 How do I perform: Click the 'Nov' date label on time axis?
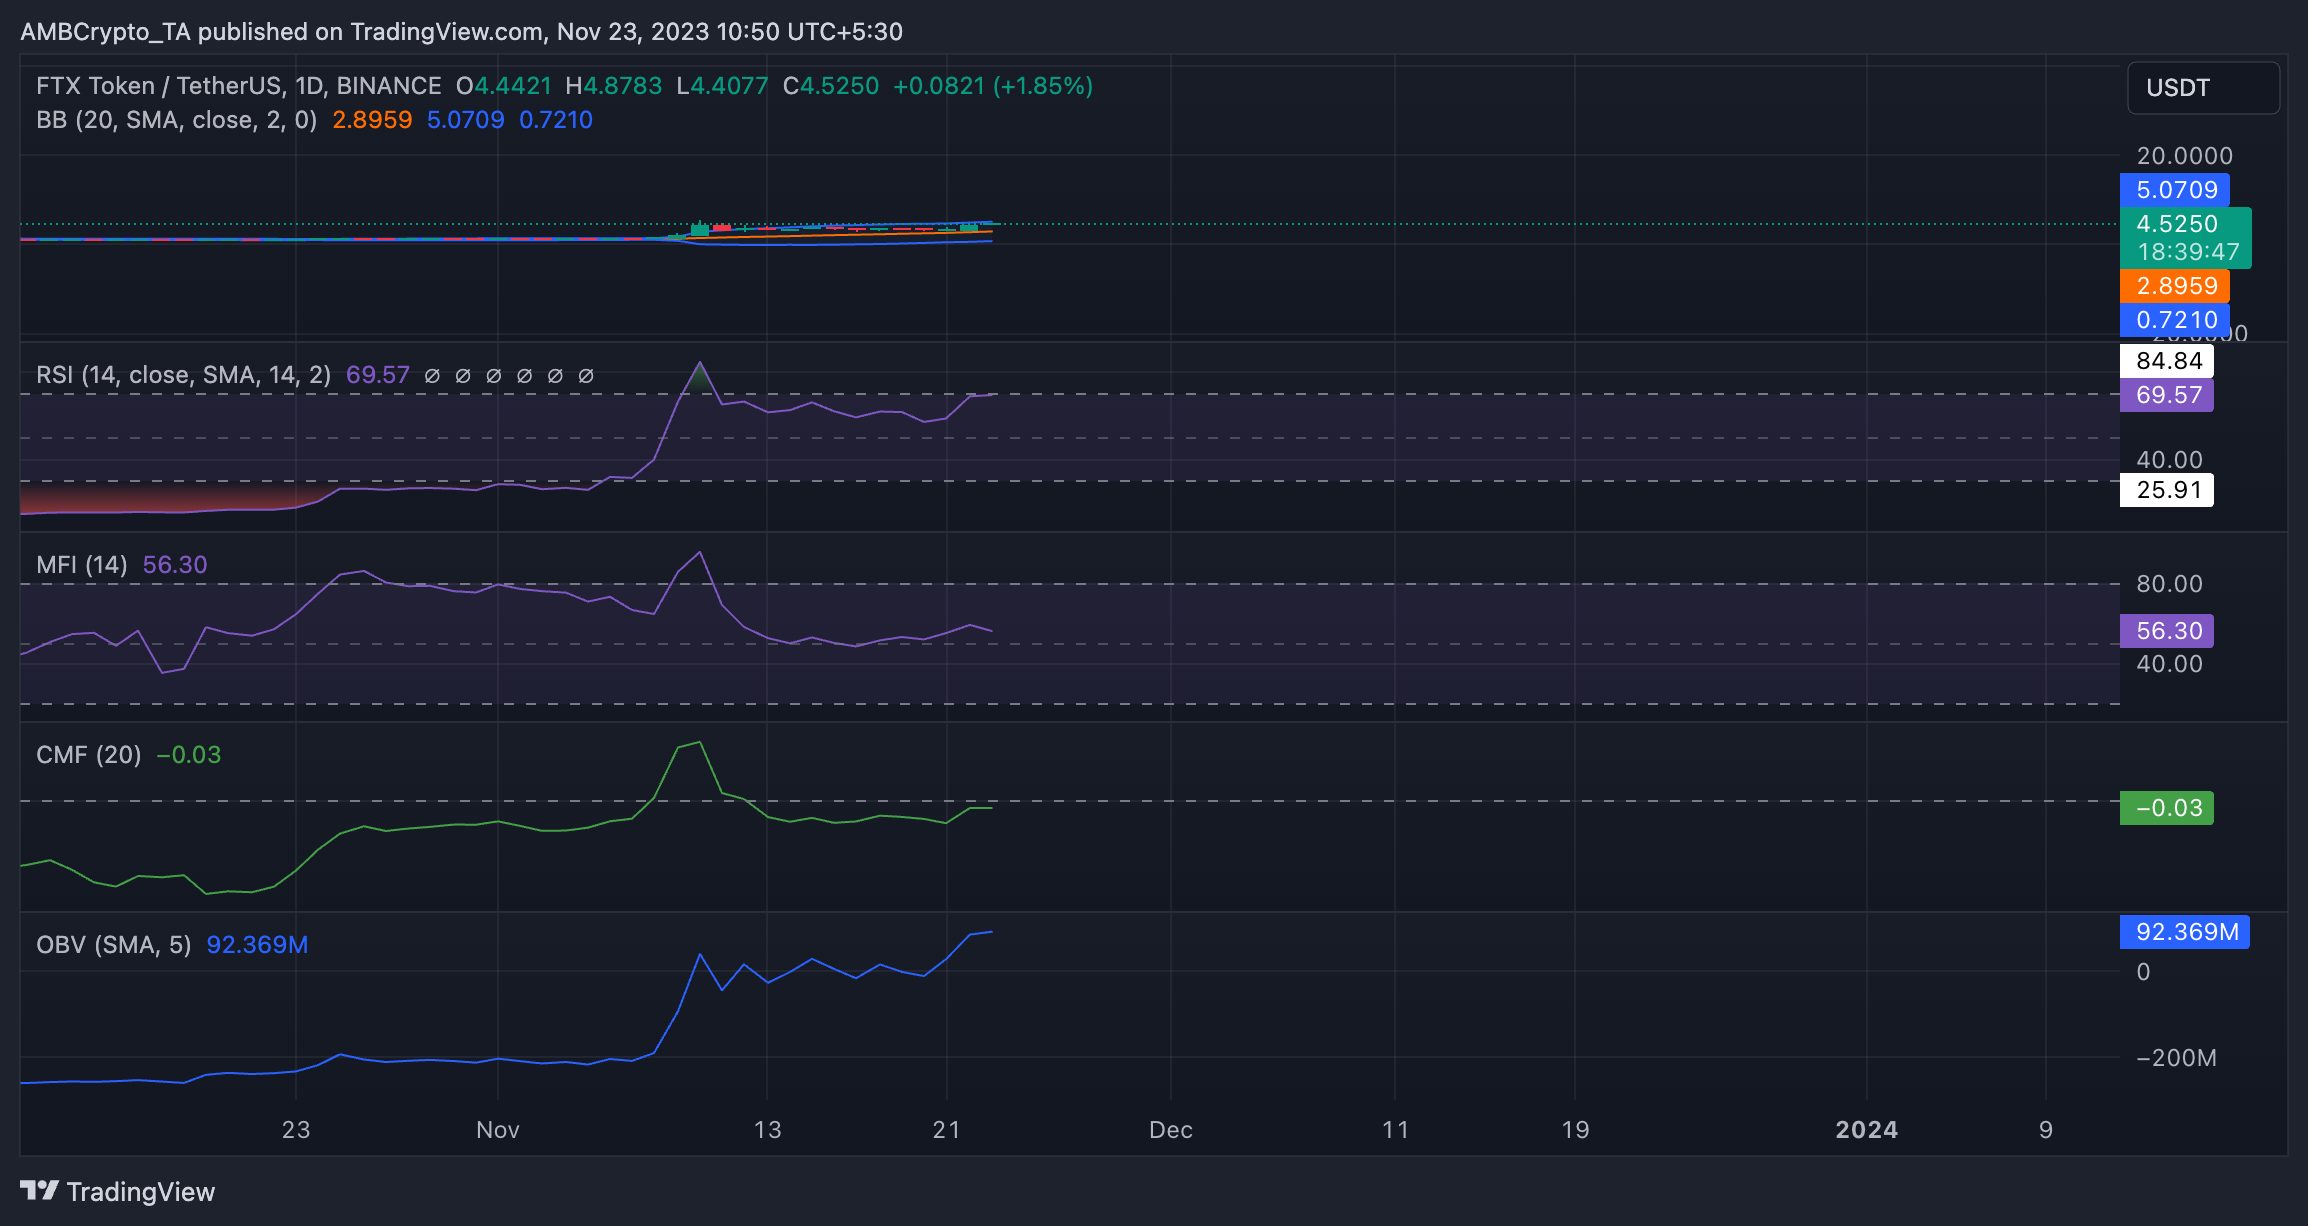(498, 1130)
